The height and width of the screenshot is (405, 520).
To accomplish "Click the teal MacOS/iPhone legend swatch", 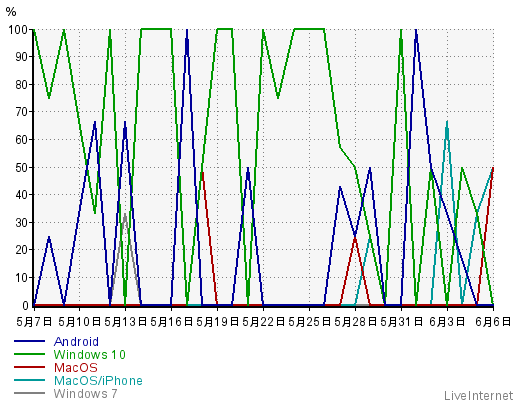I will pos(29,380).
